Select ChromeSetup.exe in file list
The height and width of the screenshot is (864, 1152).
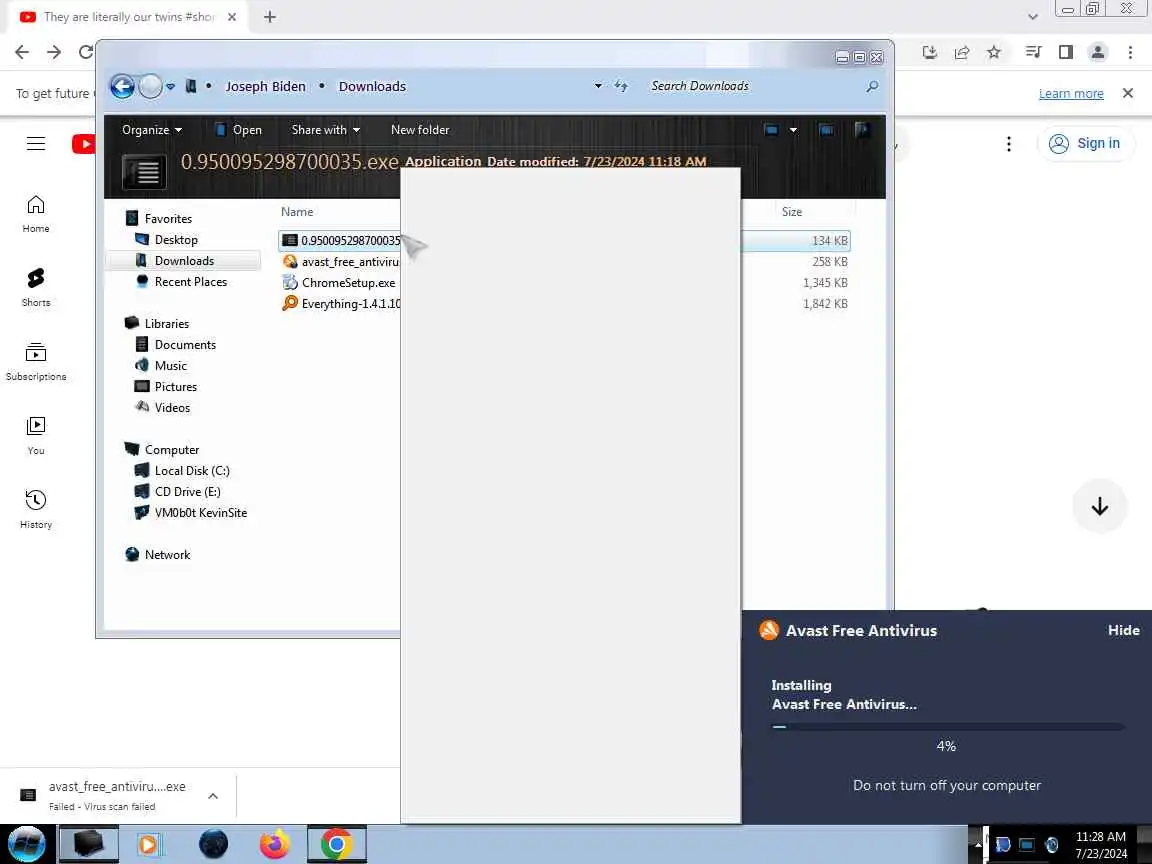[339, 283]
